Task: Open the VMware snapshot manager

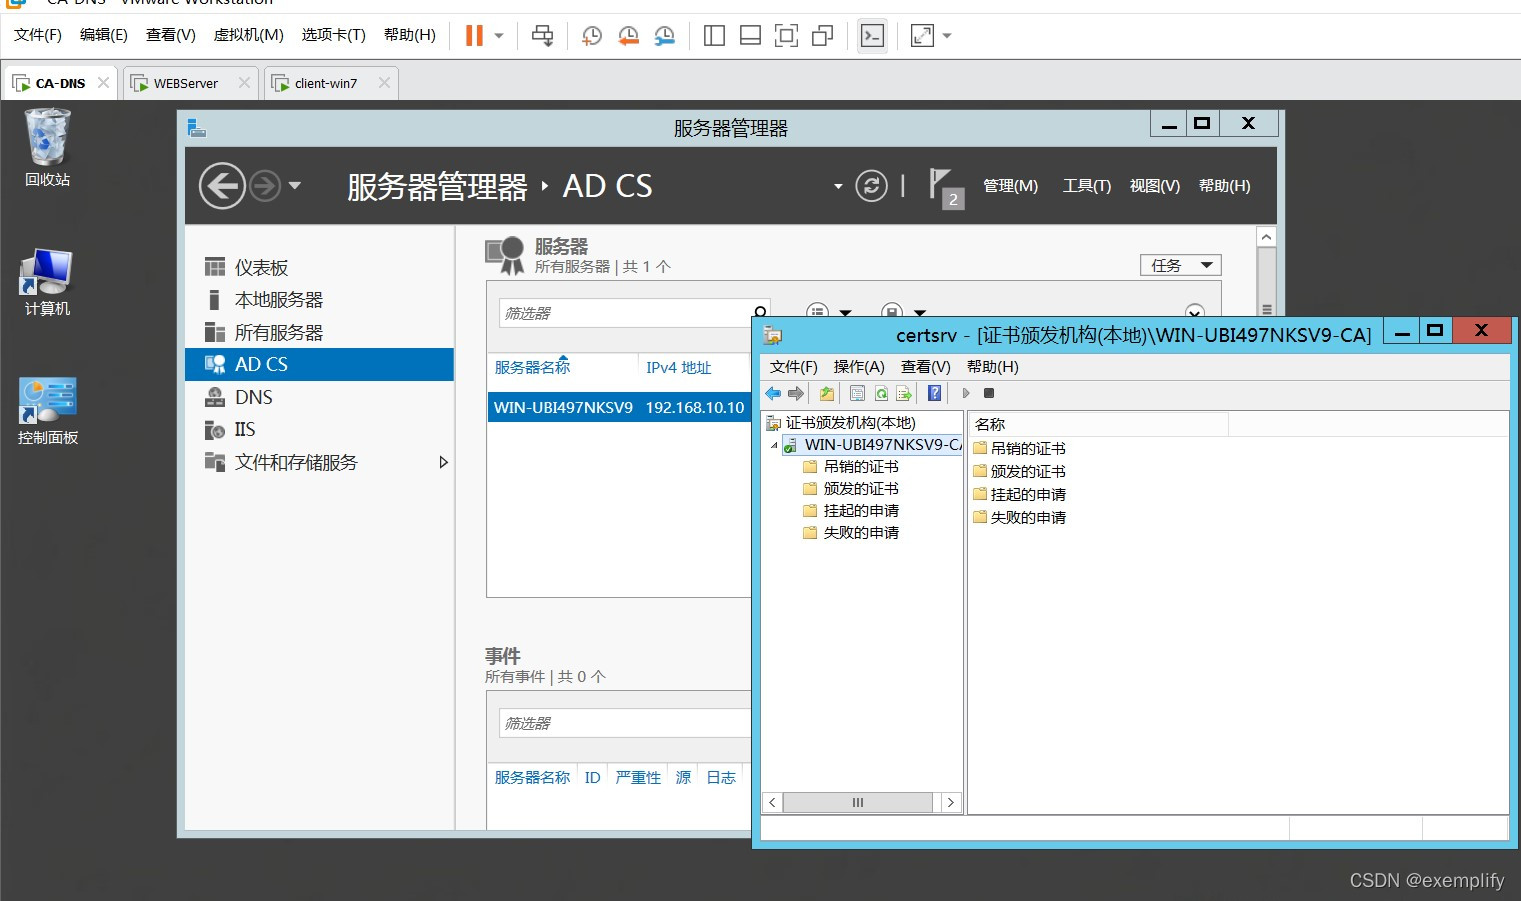Action: [664, 36]
